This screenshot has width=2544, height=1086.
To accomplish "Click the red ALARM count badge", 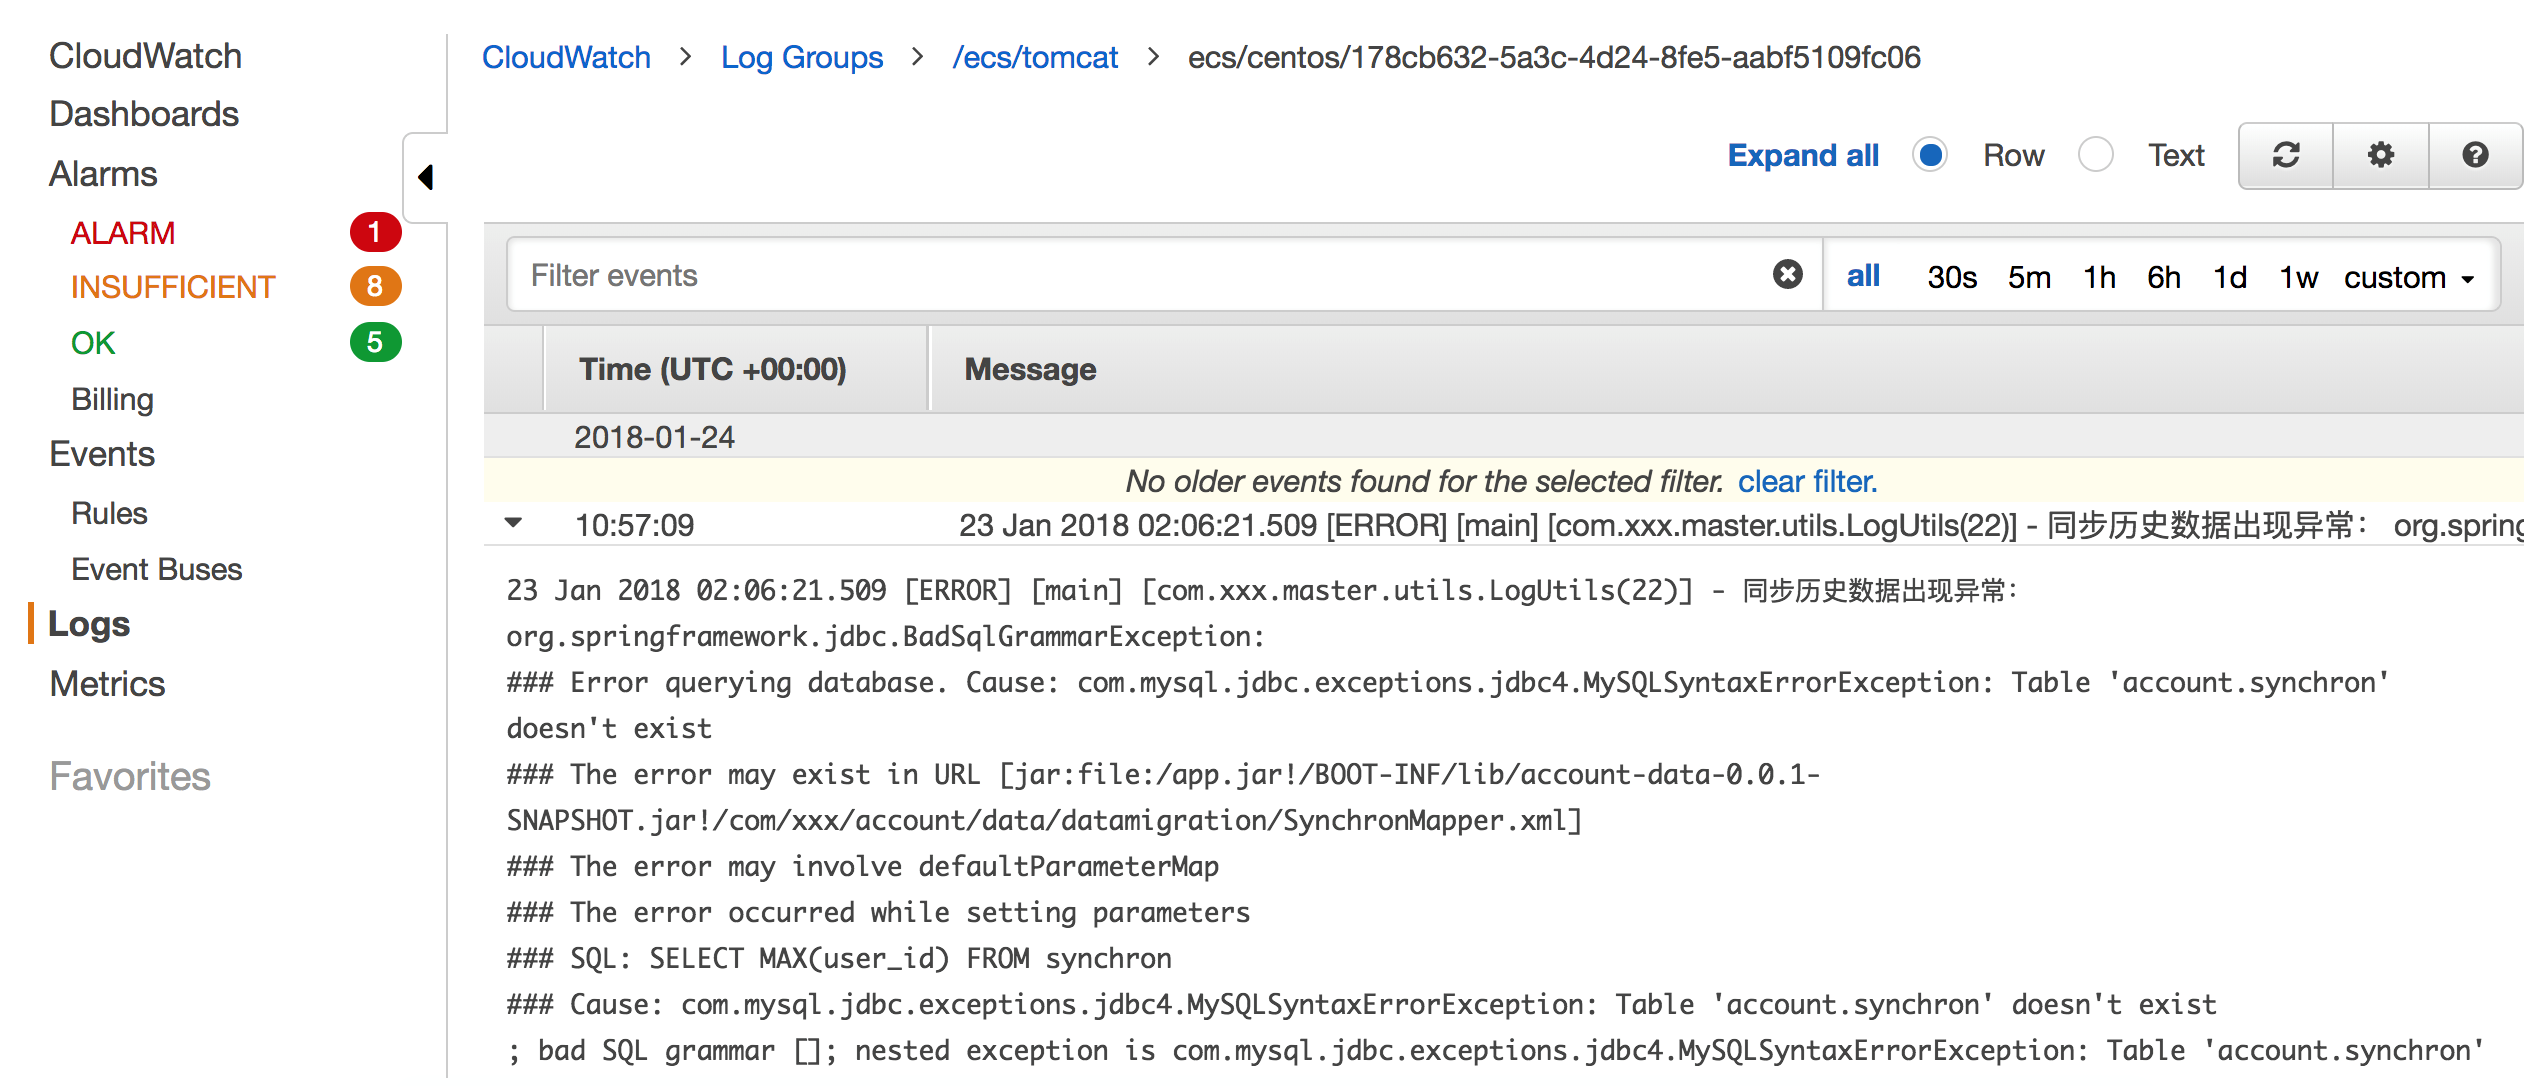I will (375, 232).
